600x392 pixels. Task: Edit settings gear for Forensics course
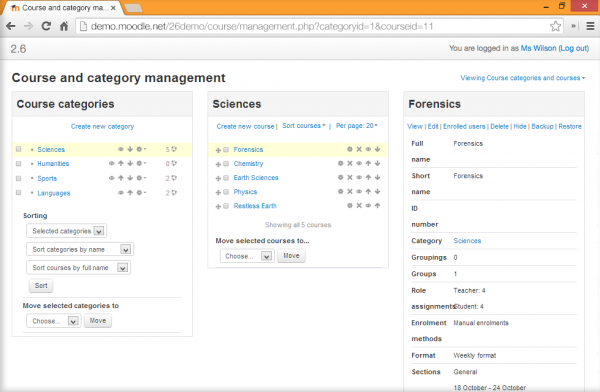350,149
